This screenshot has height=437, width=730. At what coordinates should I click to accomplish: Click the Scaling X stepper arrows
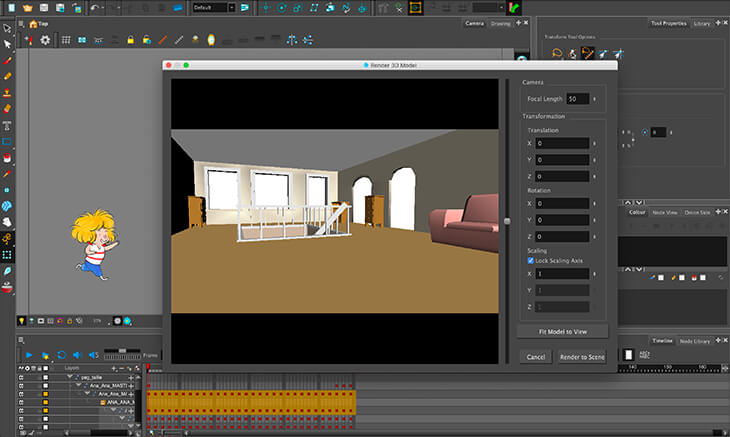[595, 274]
